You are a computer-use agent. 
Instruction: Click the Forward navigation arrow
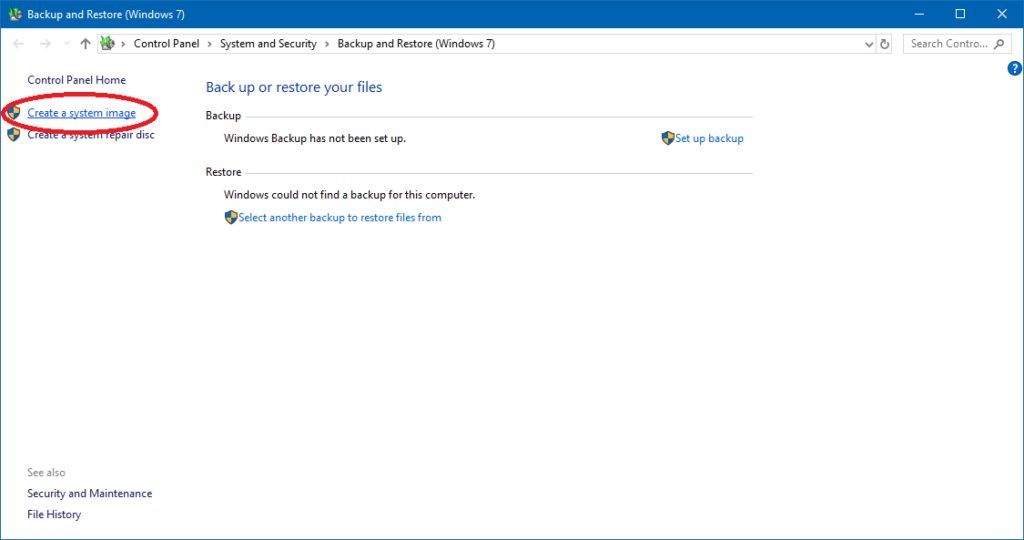[x=44, y=44]
